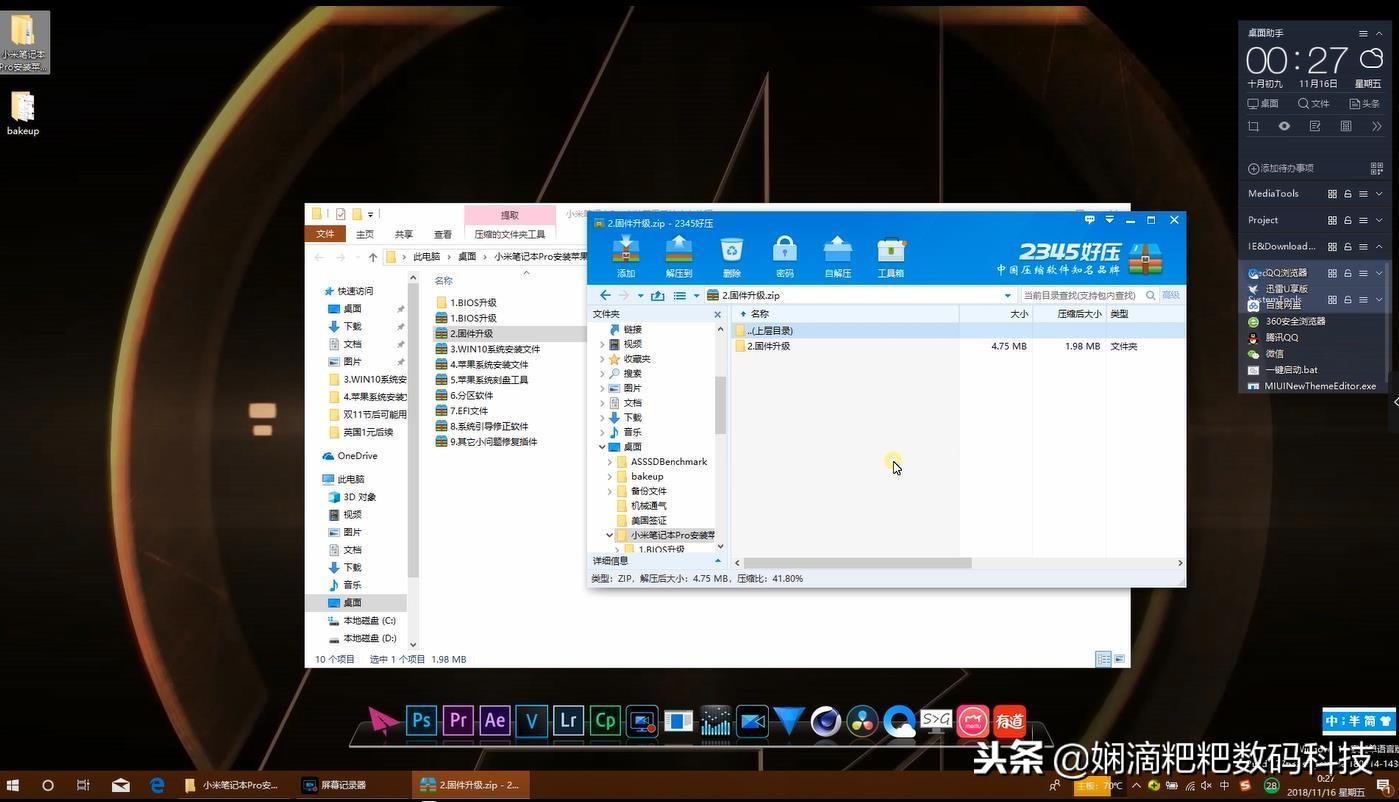Toggle the lock on the MediaTools group
Viewport: 1399px width, 802px height.
[x=1348, y=193]
